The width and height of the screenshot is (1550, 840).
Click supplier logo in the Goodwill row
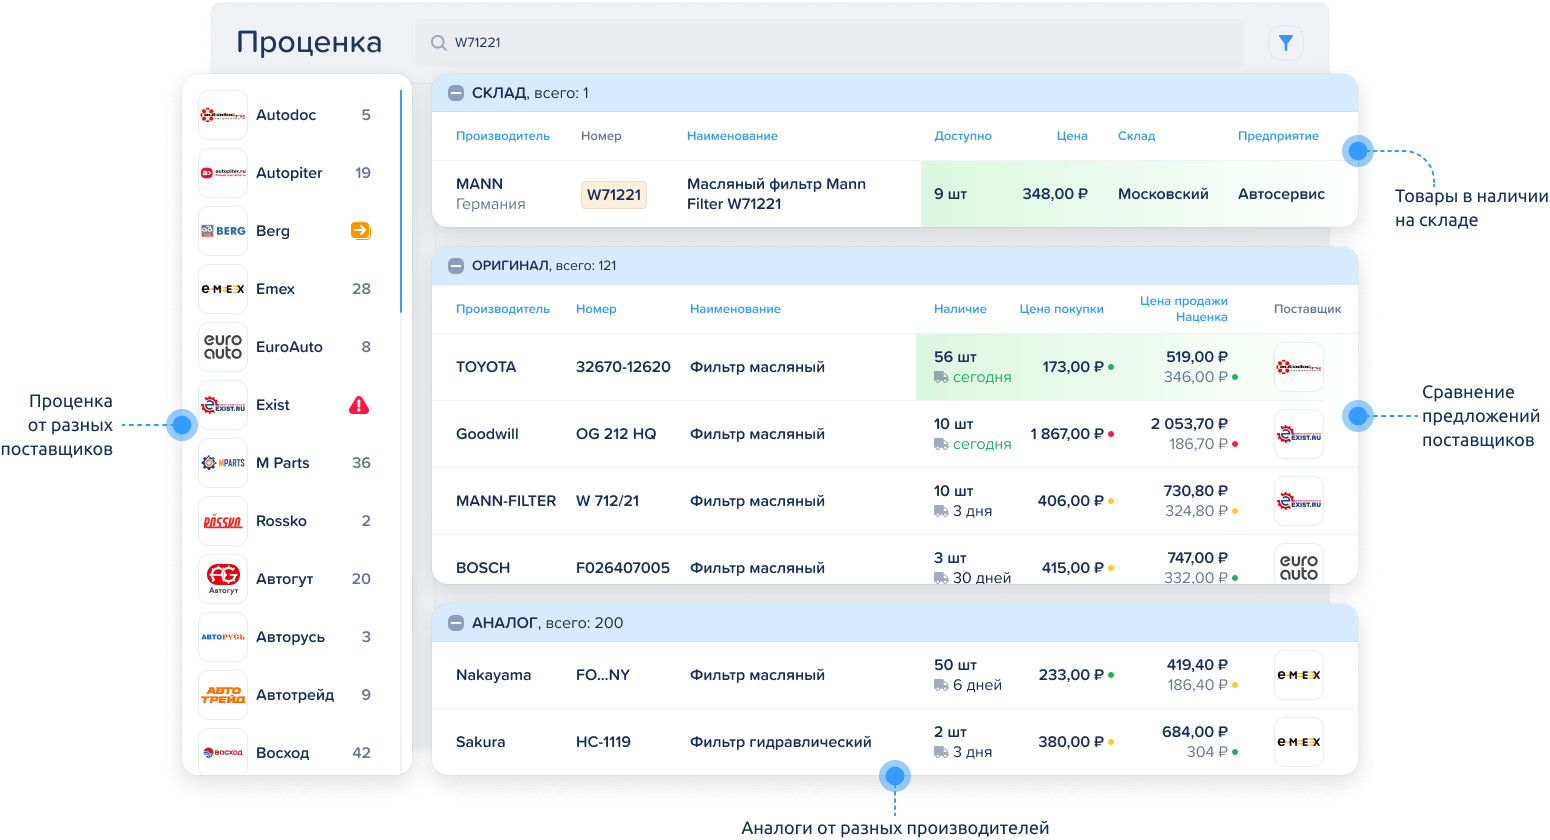click(x=1299, y=434)
